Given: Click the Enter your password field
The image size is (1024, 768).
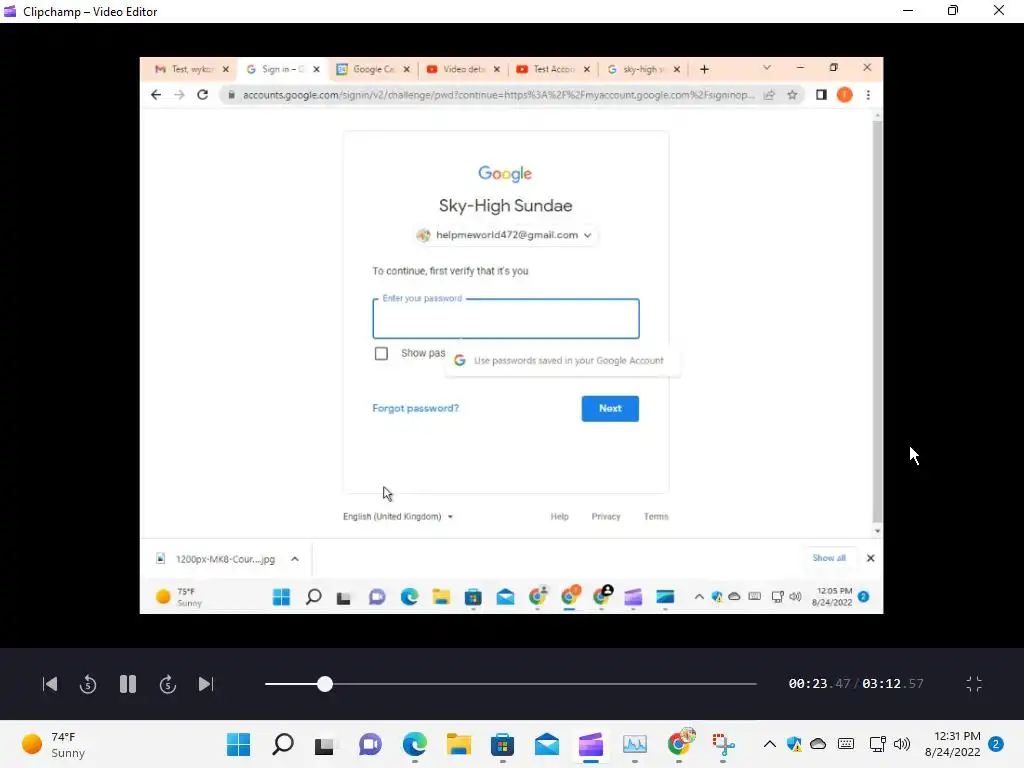Looking at the screenshot, I should point(505,319).
